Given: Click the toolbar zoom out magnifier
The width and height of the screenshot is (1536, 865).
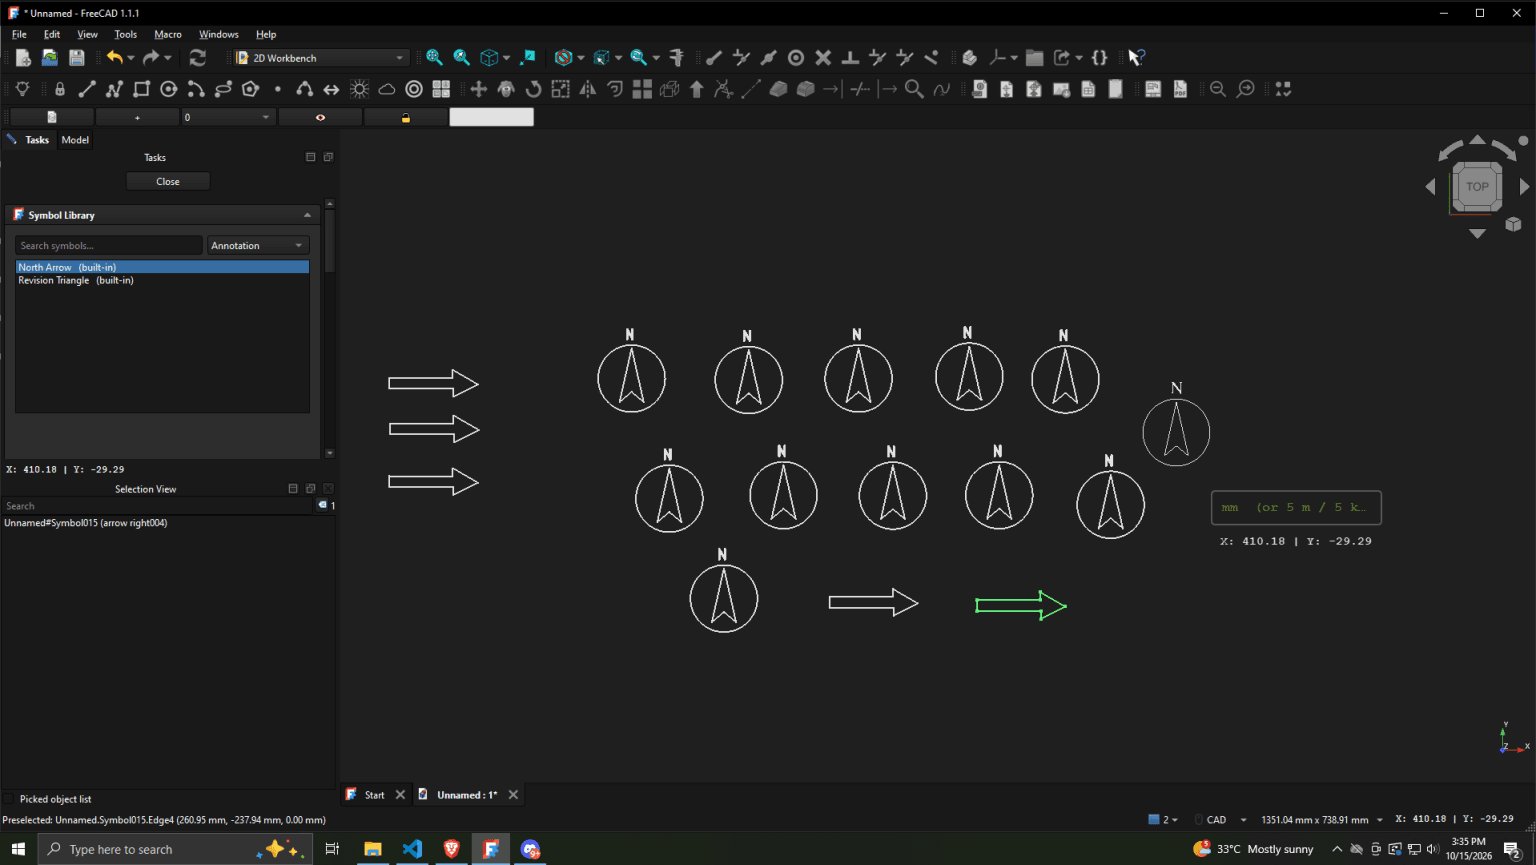Looking at the screenshot, I should [x=1218, y=89].
